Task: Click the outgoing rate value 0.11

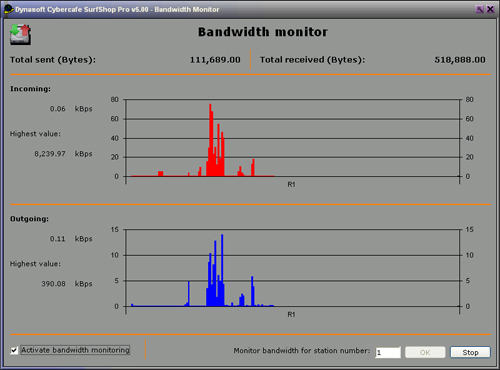Action: click(58, 239)
